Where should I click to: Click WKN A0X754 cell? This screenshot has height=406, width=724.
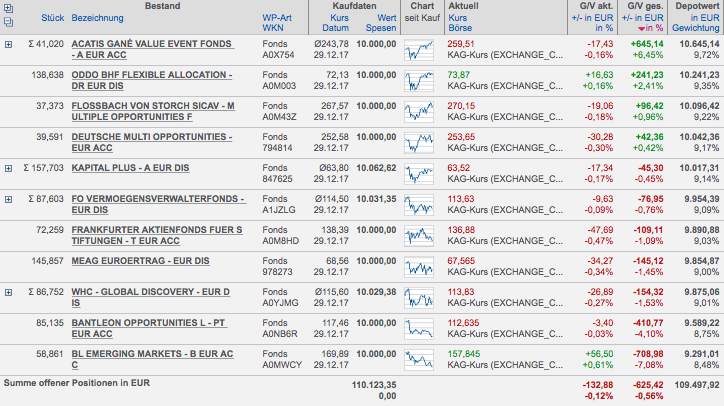point(279,55)
